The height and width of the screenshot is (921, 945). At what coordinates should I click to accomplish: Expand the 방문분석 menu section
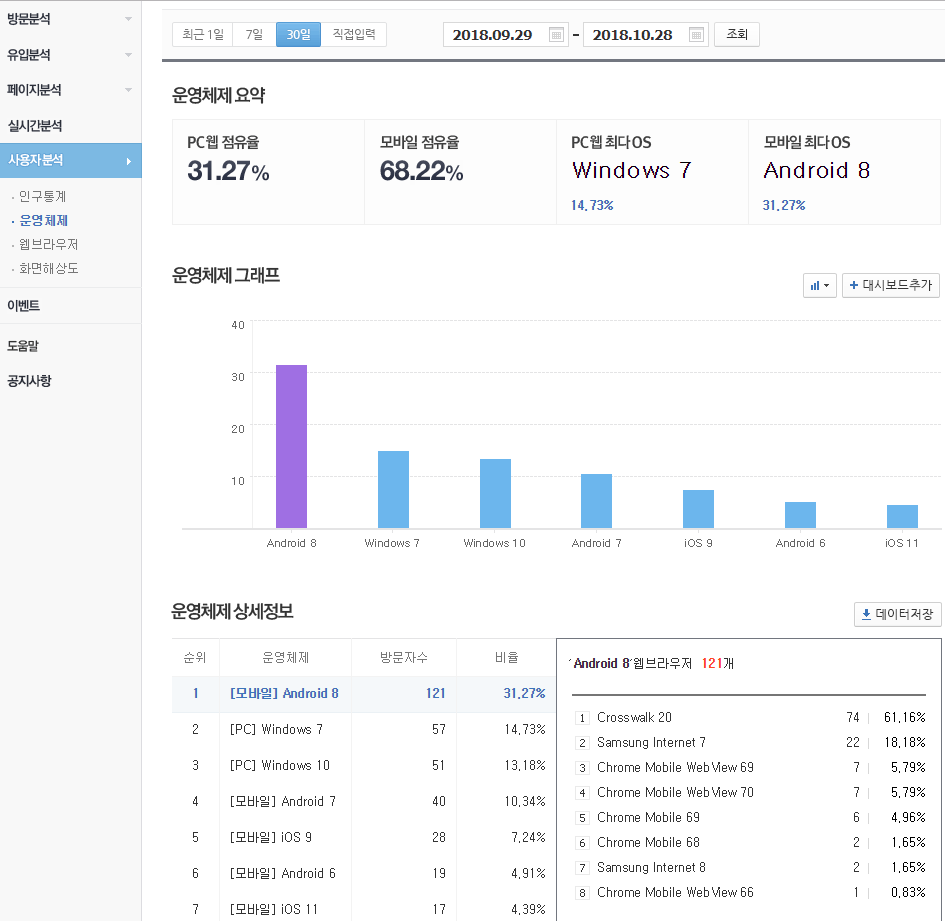point(70,19)
